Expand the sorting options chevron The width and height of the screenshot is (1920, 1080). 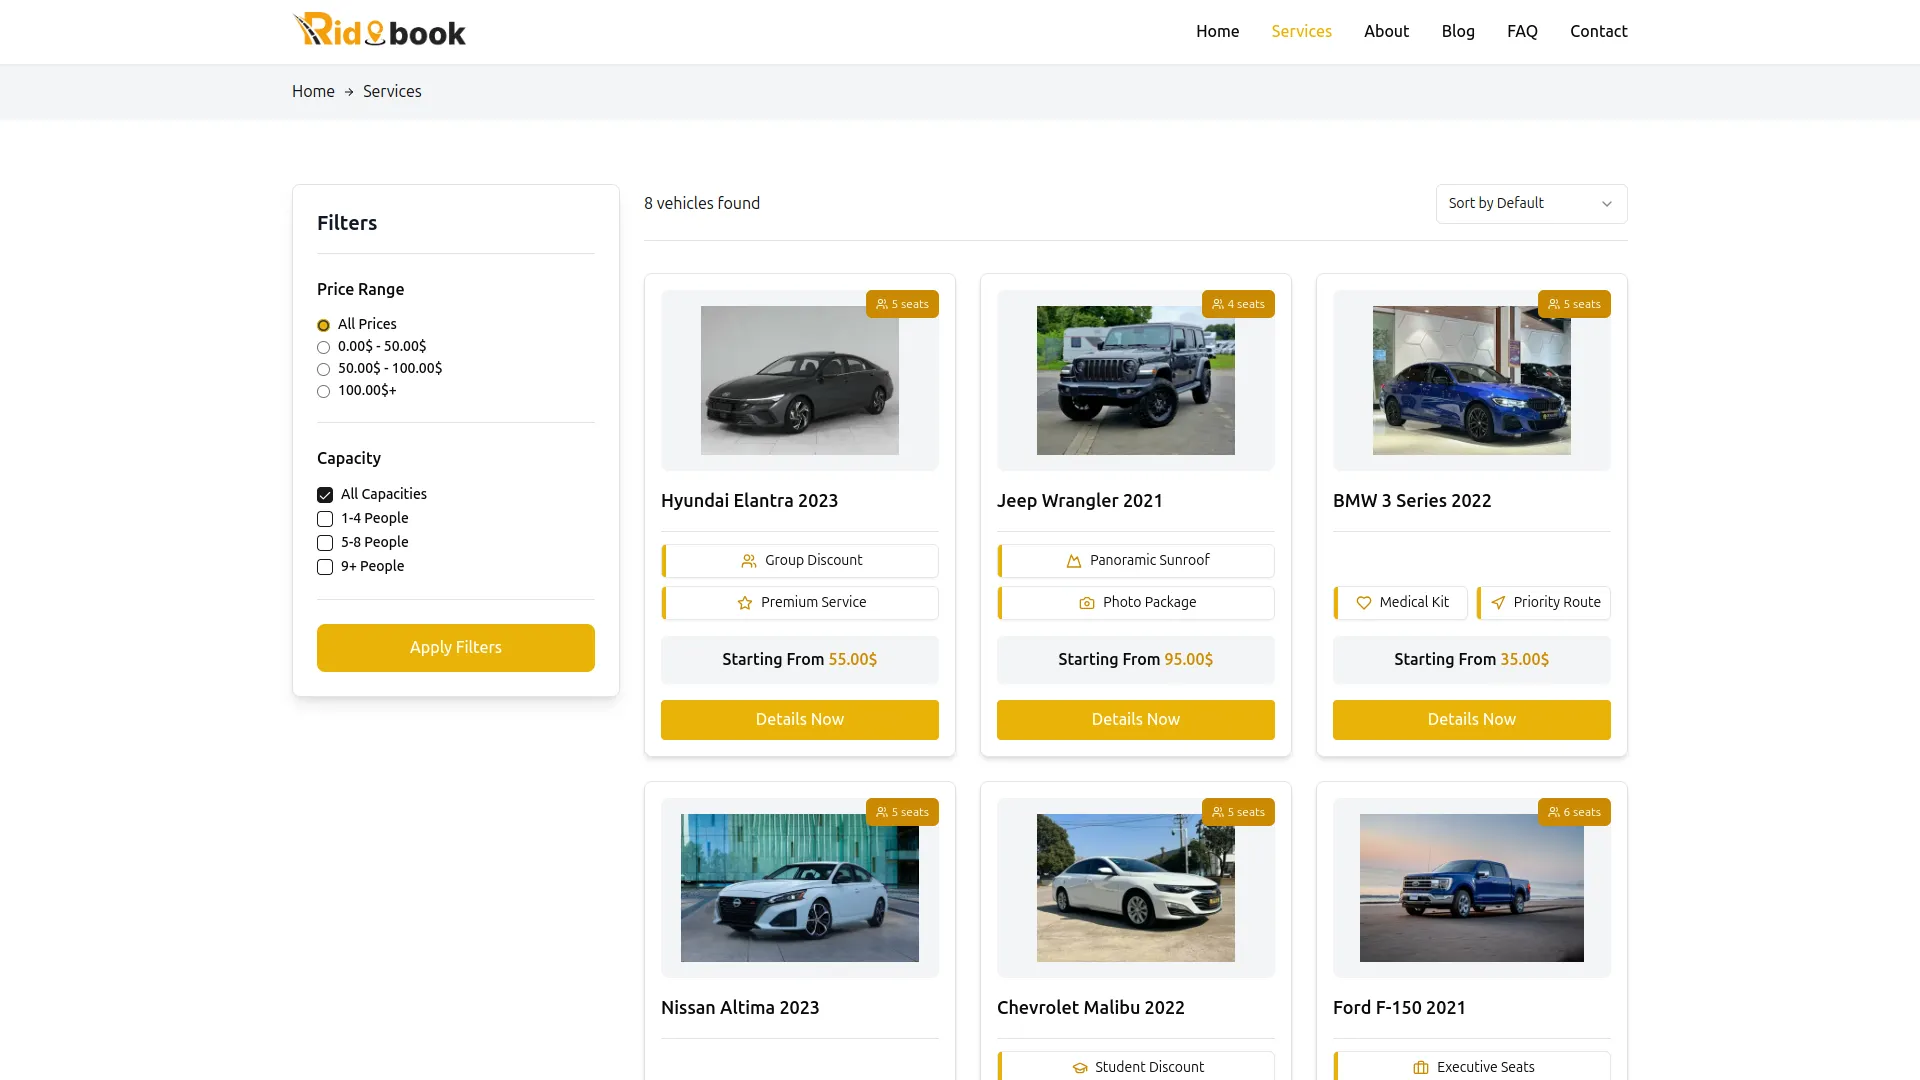click(1607, 204)
